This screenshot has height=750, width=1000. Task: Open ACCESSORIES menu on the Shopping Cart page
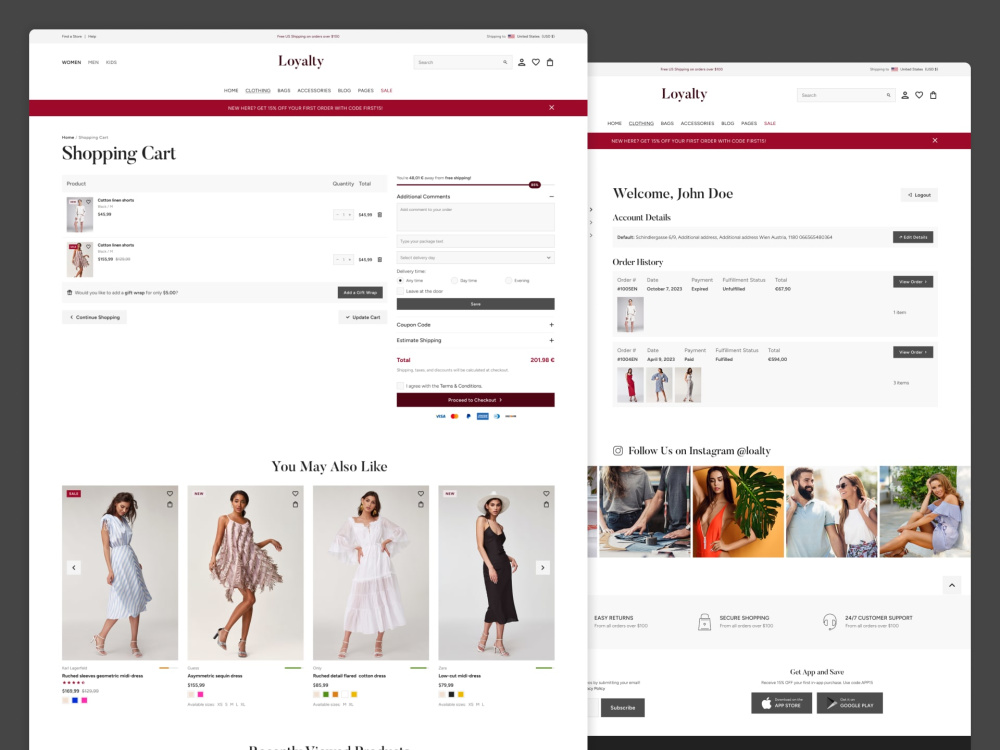coord(314,91)
